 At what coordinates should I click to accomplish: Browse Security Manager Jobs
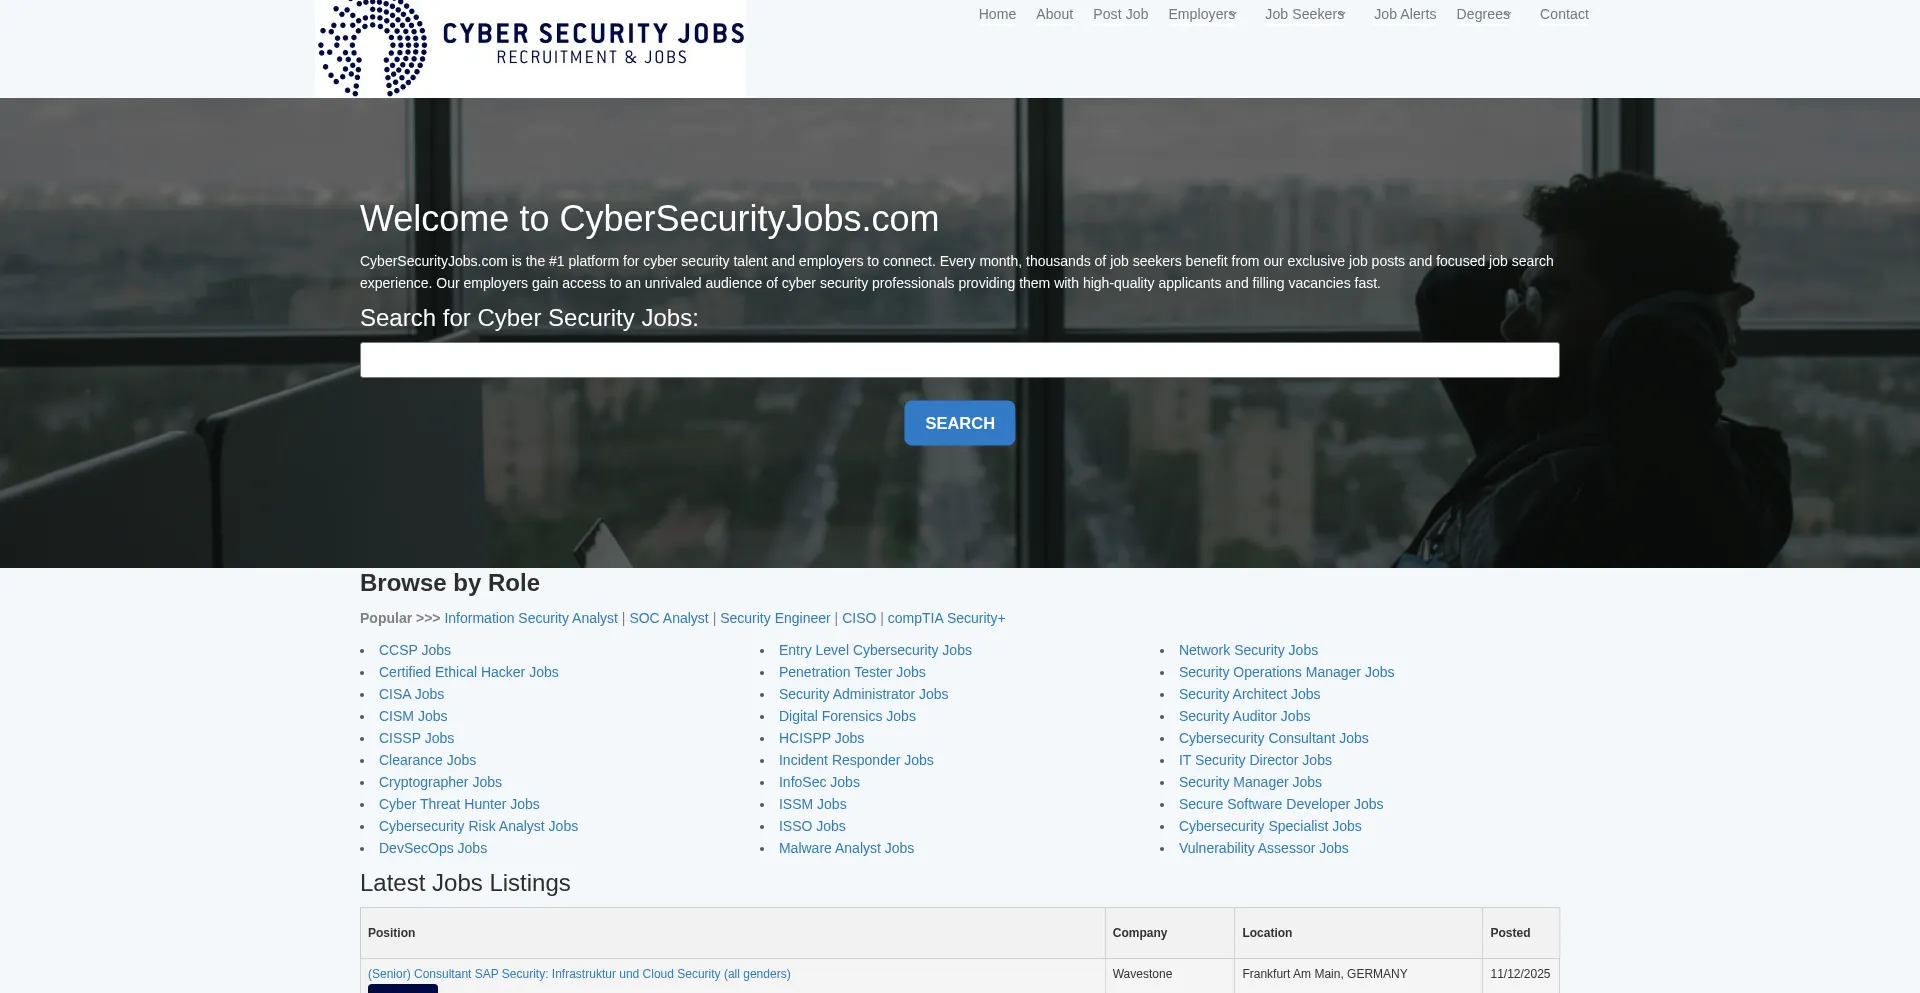(1250, 782)
